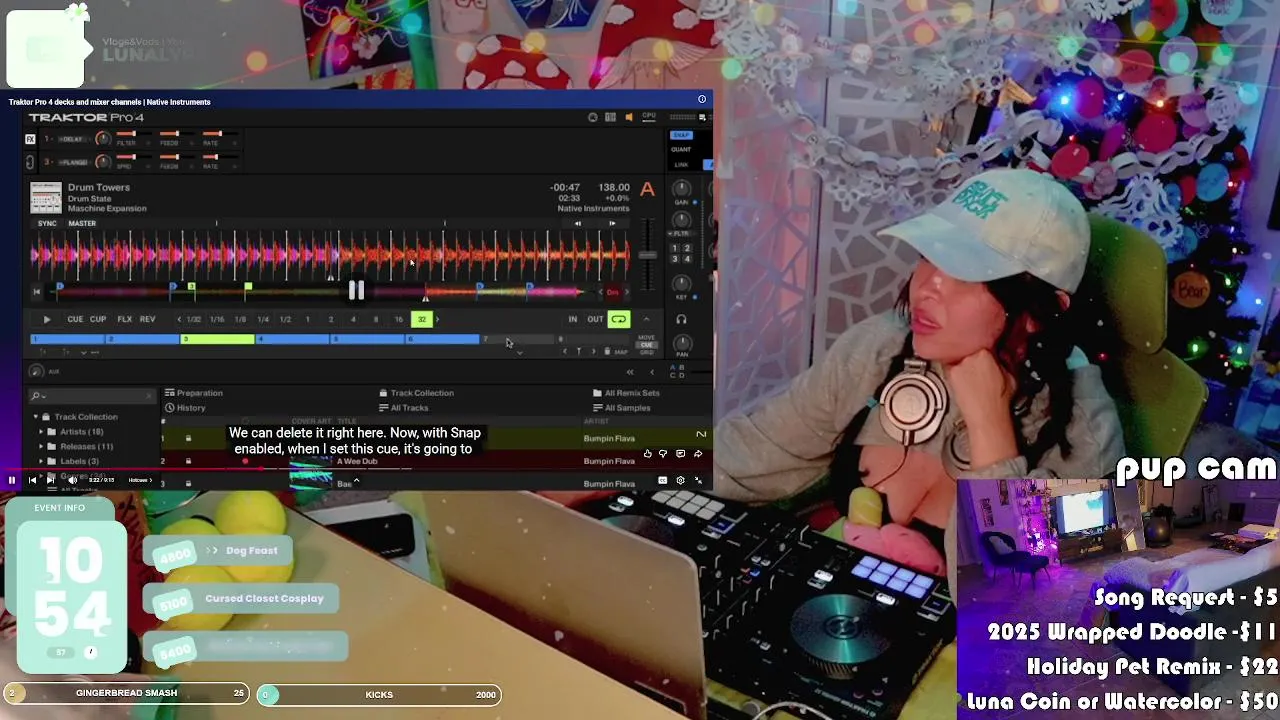This screenshot has height=720, width=1280.
Task: Click the headphone cue icon
Action: [681, 319]
